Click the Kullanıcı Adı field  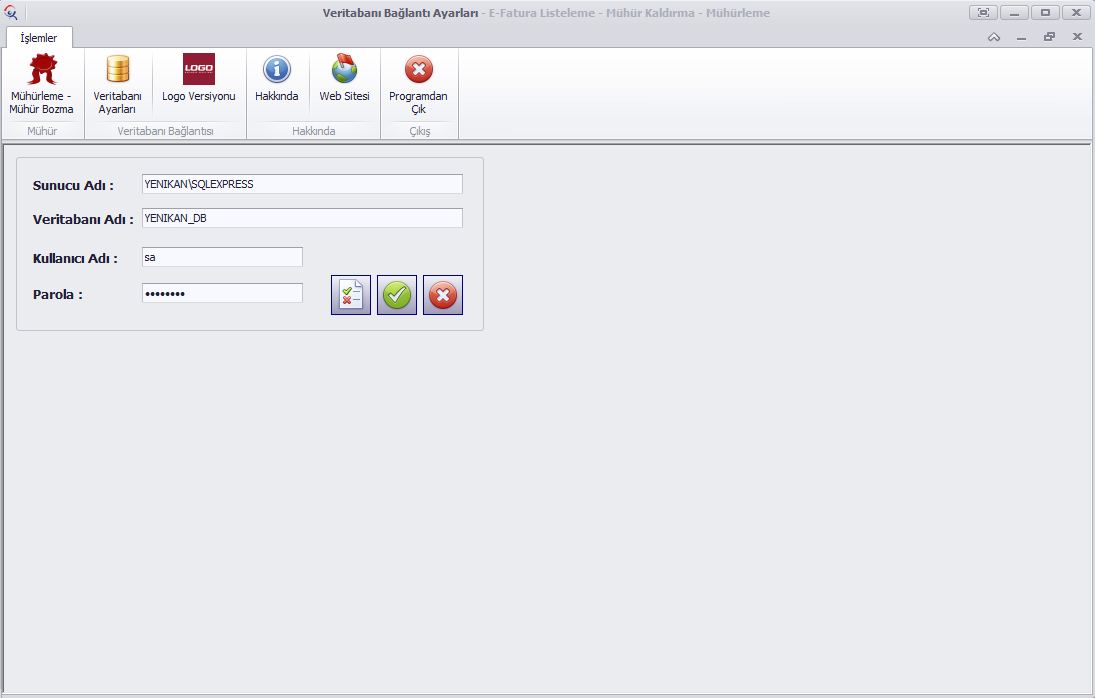222,257
